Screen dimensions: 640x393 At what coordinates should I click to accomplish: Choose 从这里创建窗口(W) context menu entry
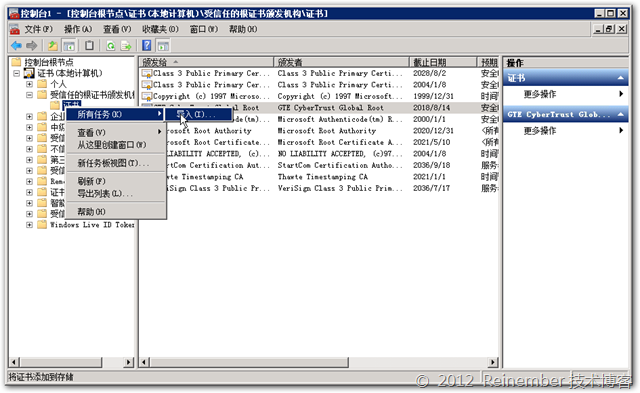[x=116, y=145]
